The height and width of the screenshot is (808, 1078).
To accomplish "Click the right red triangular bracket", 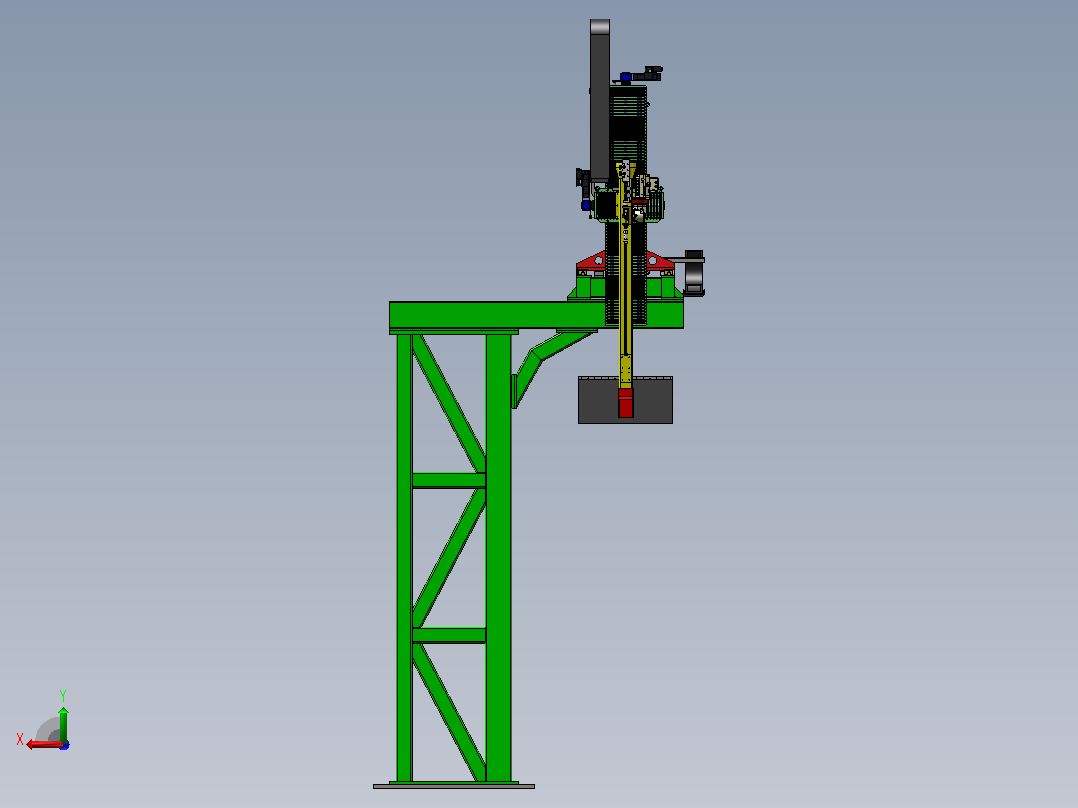I will pos(660,261).
